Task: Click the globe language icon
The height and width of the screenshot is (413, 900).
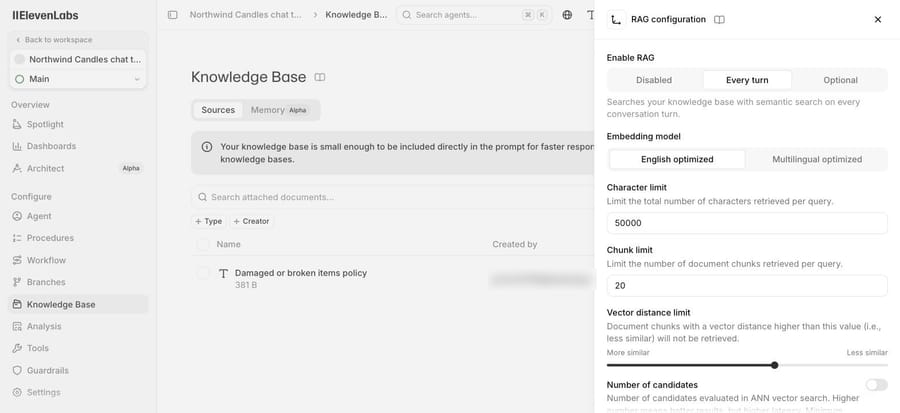Action: [567, 15]
